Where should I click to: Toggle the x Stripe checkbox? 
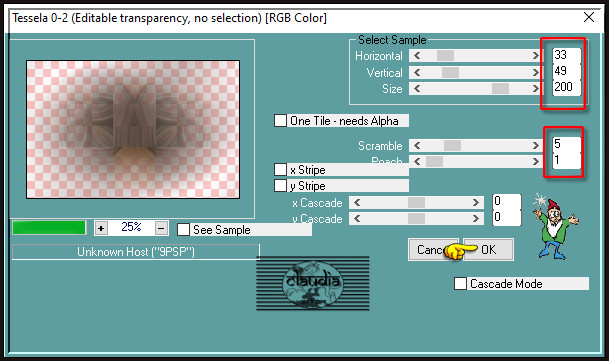(x=280, y=170)
